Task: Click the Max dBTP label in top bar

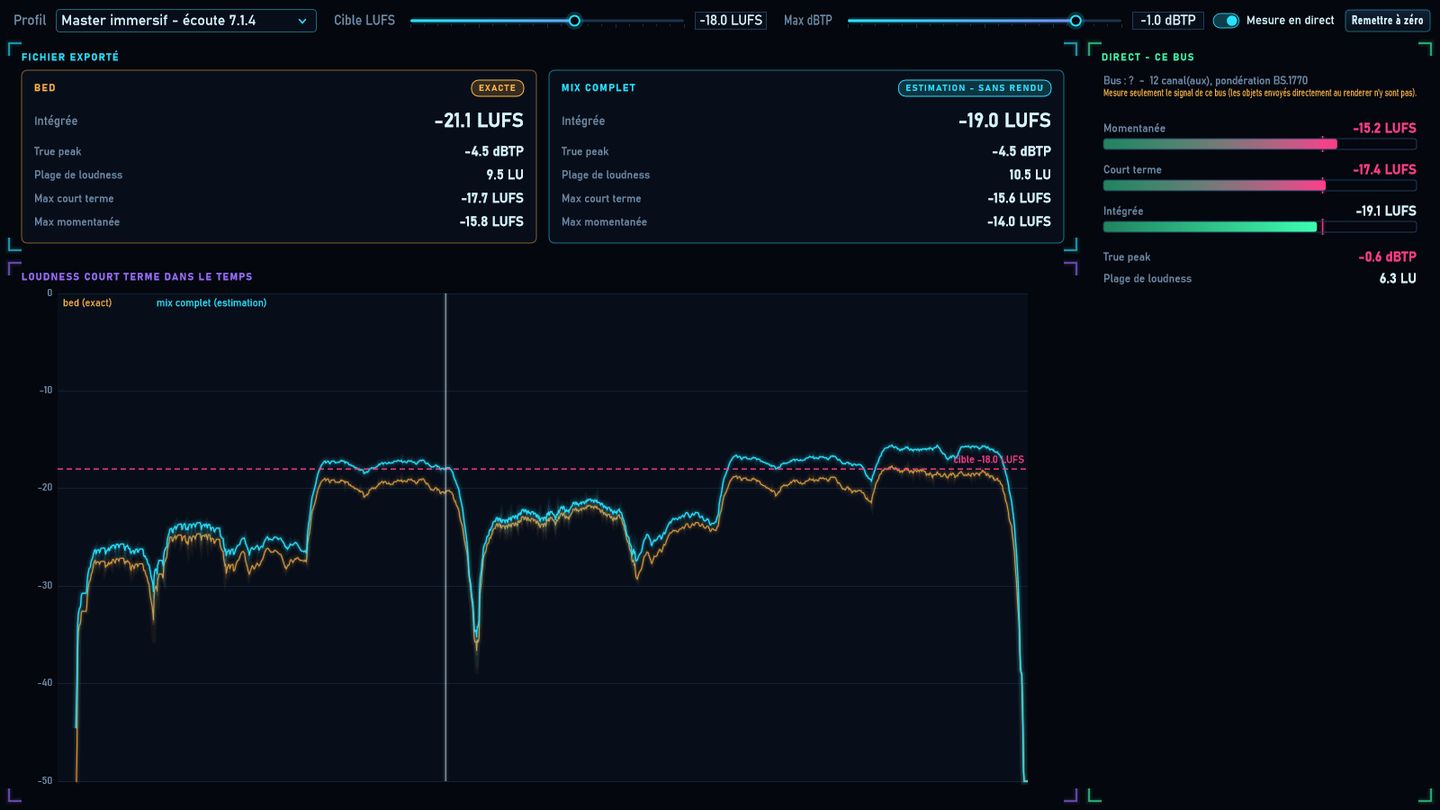Action: tap(808, 20)
